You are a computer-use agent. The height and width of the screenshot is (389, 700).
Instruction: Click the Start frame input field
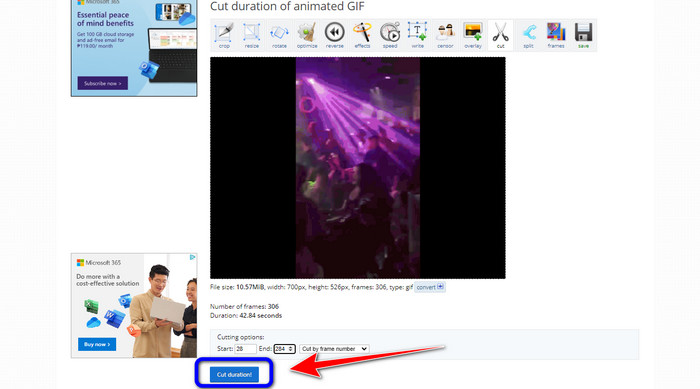245,349
